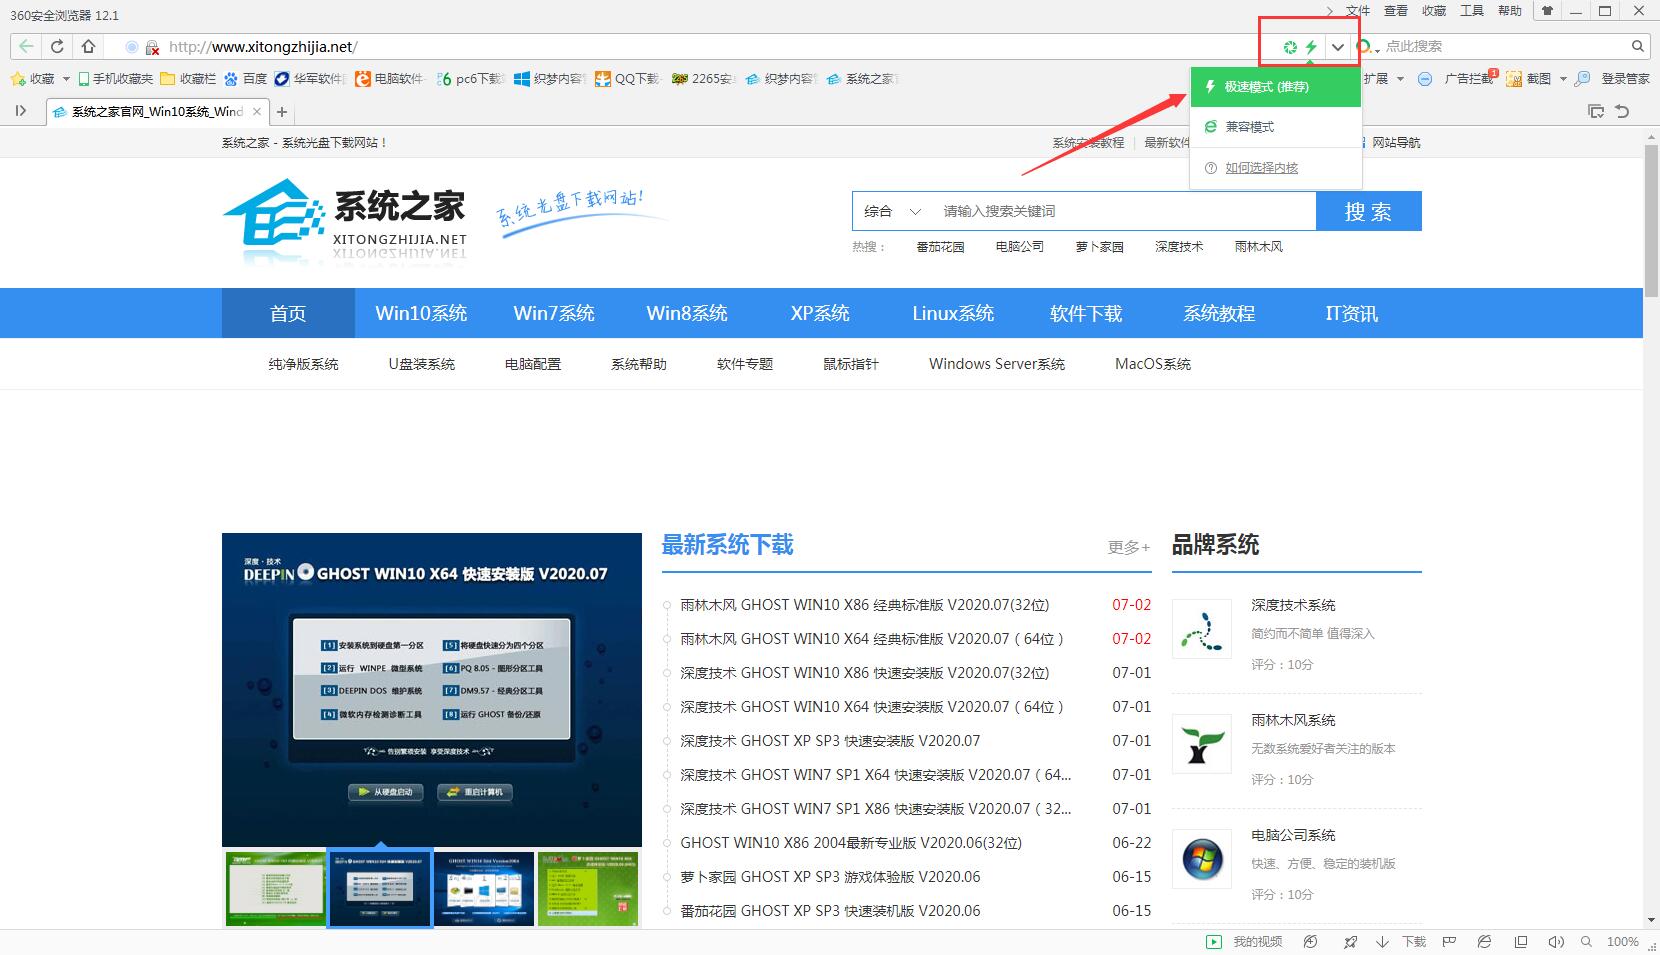Click the 我的视频 play icon in the status bar
This screenshot has height=955, width=1660.
1213,942
